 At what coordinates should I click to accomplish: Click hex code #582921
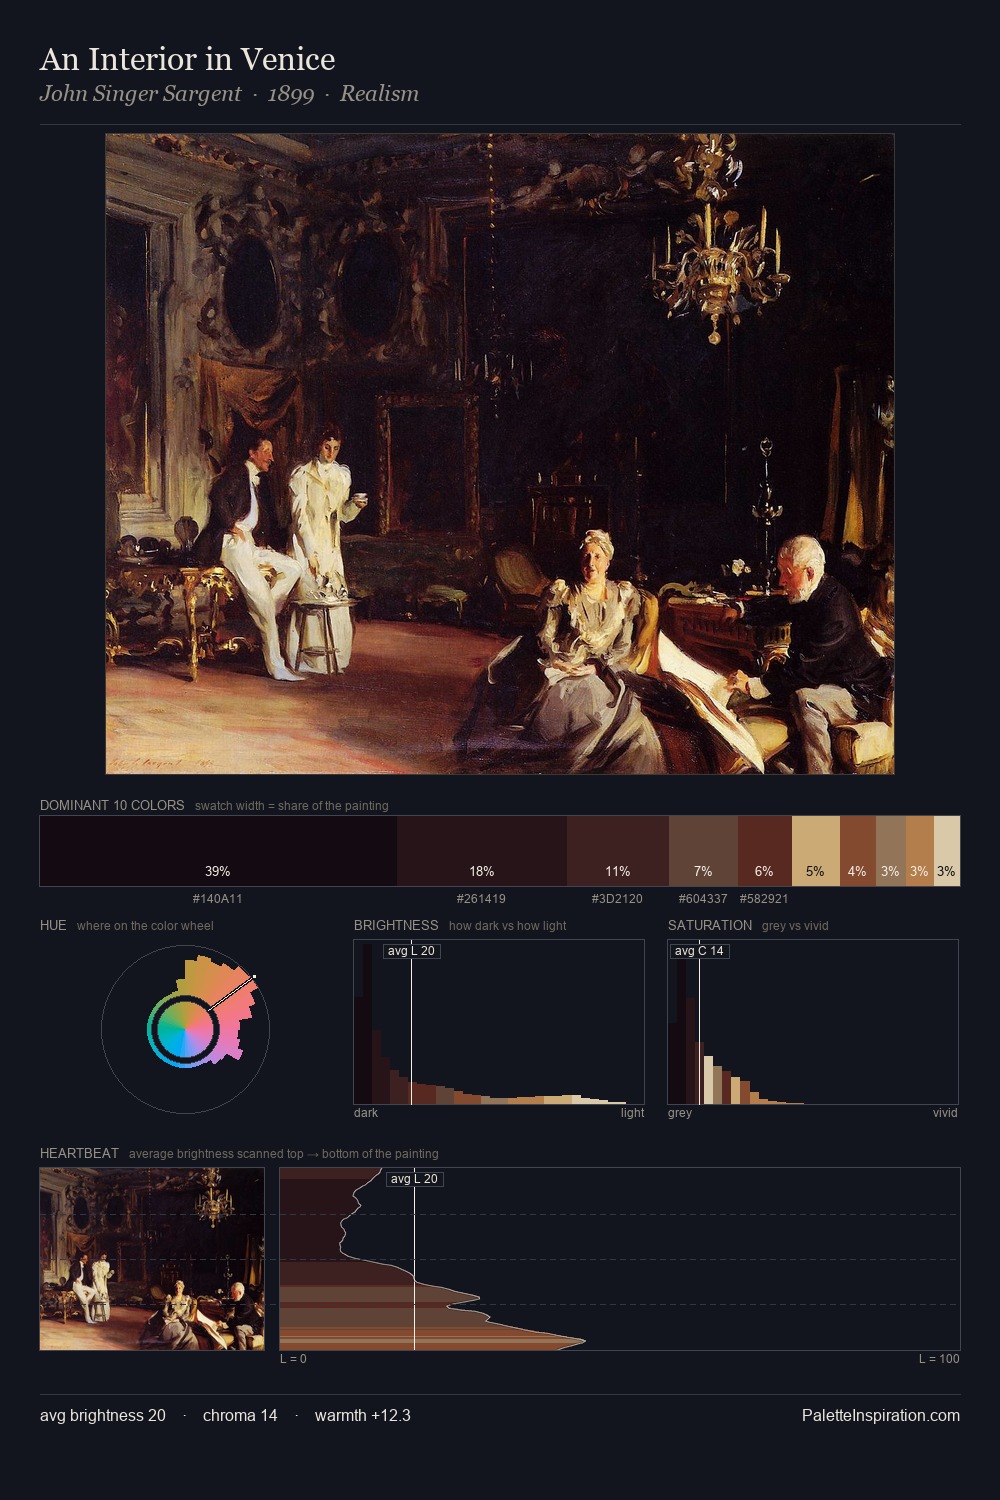(765, 899)
